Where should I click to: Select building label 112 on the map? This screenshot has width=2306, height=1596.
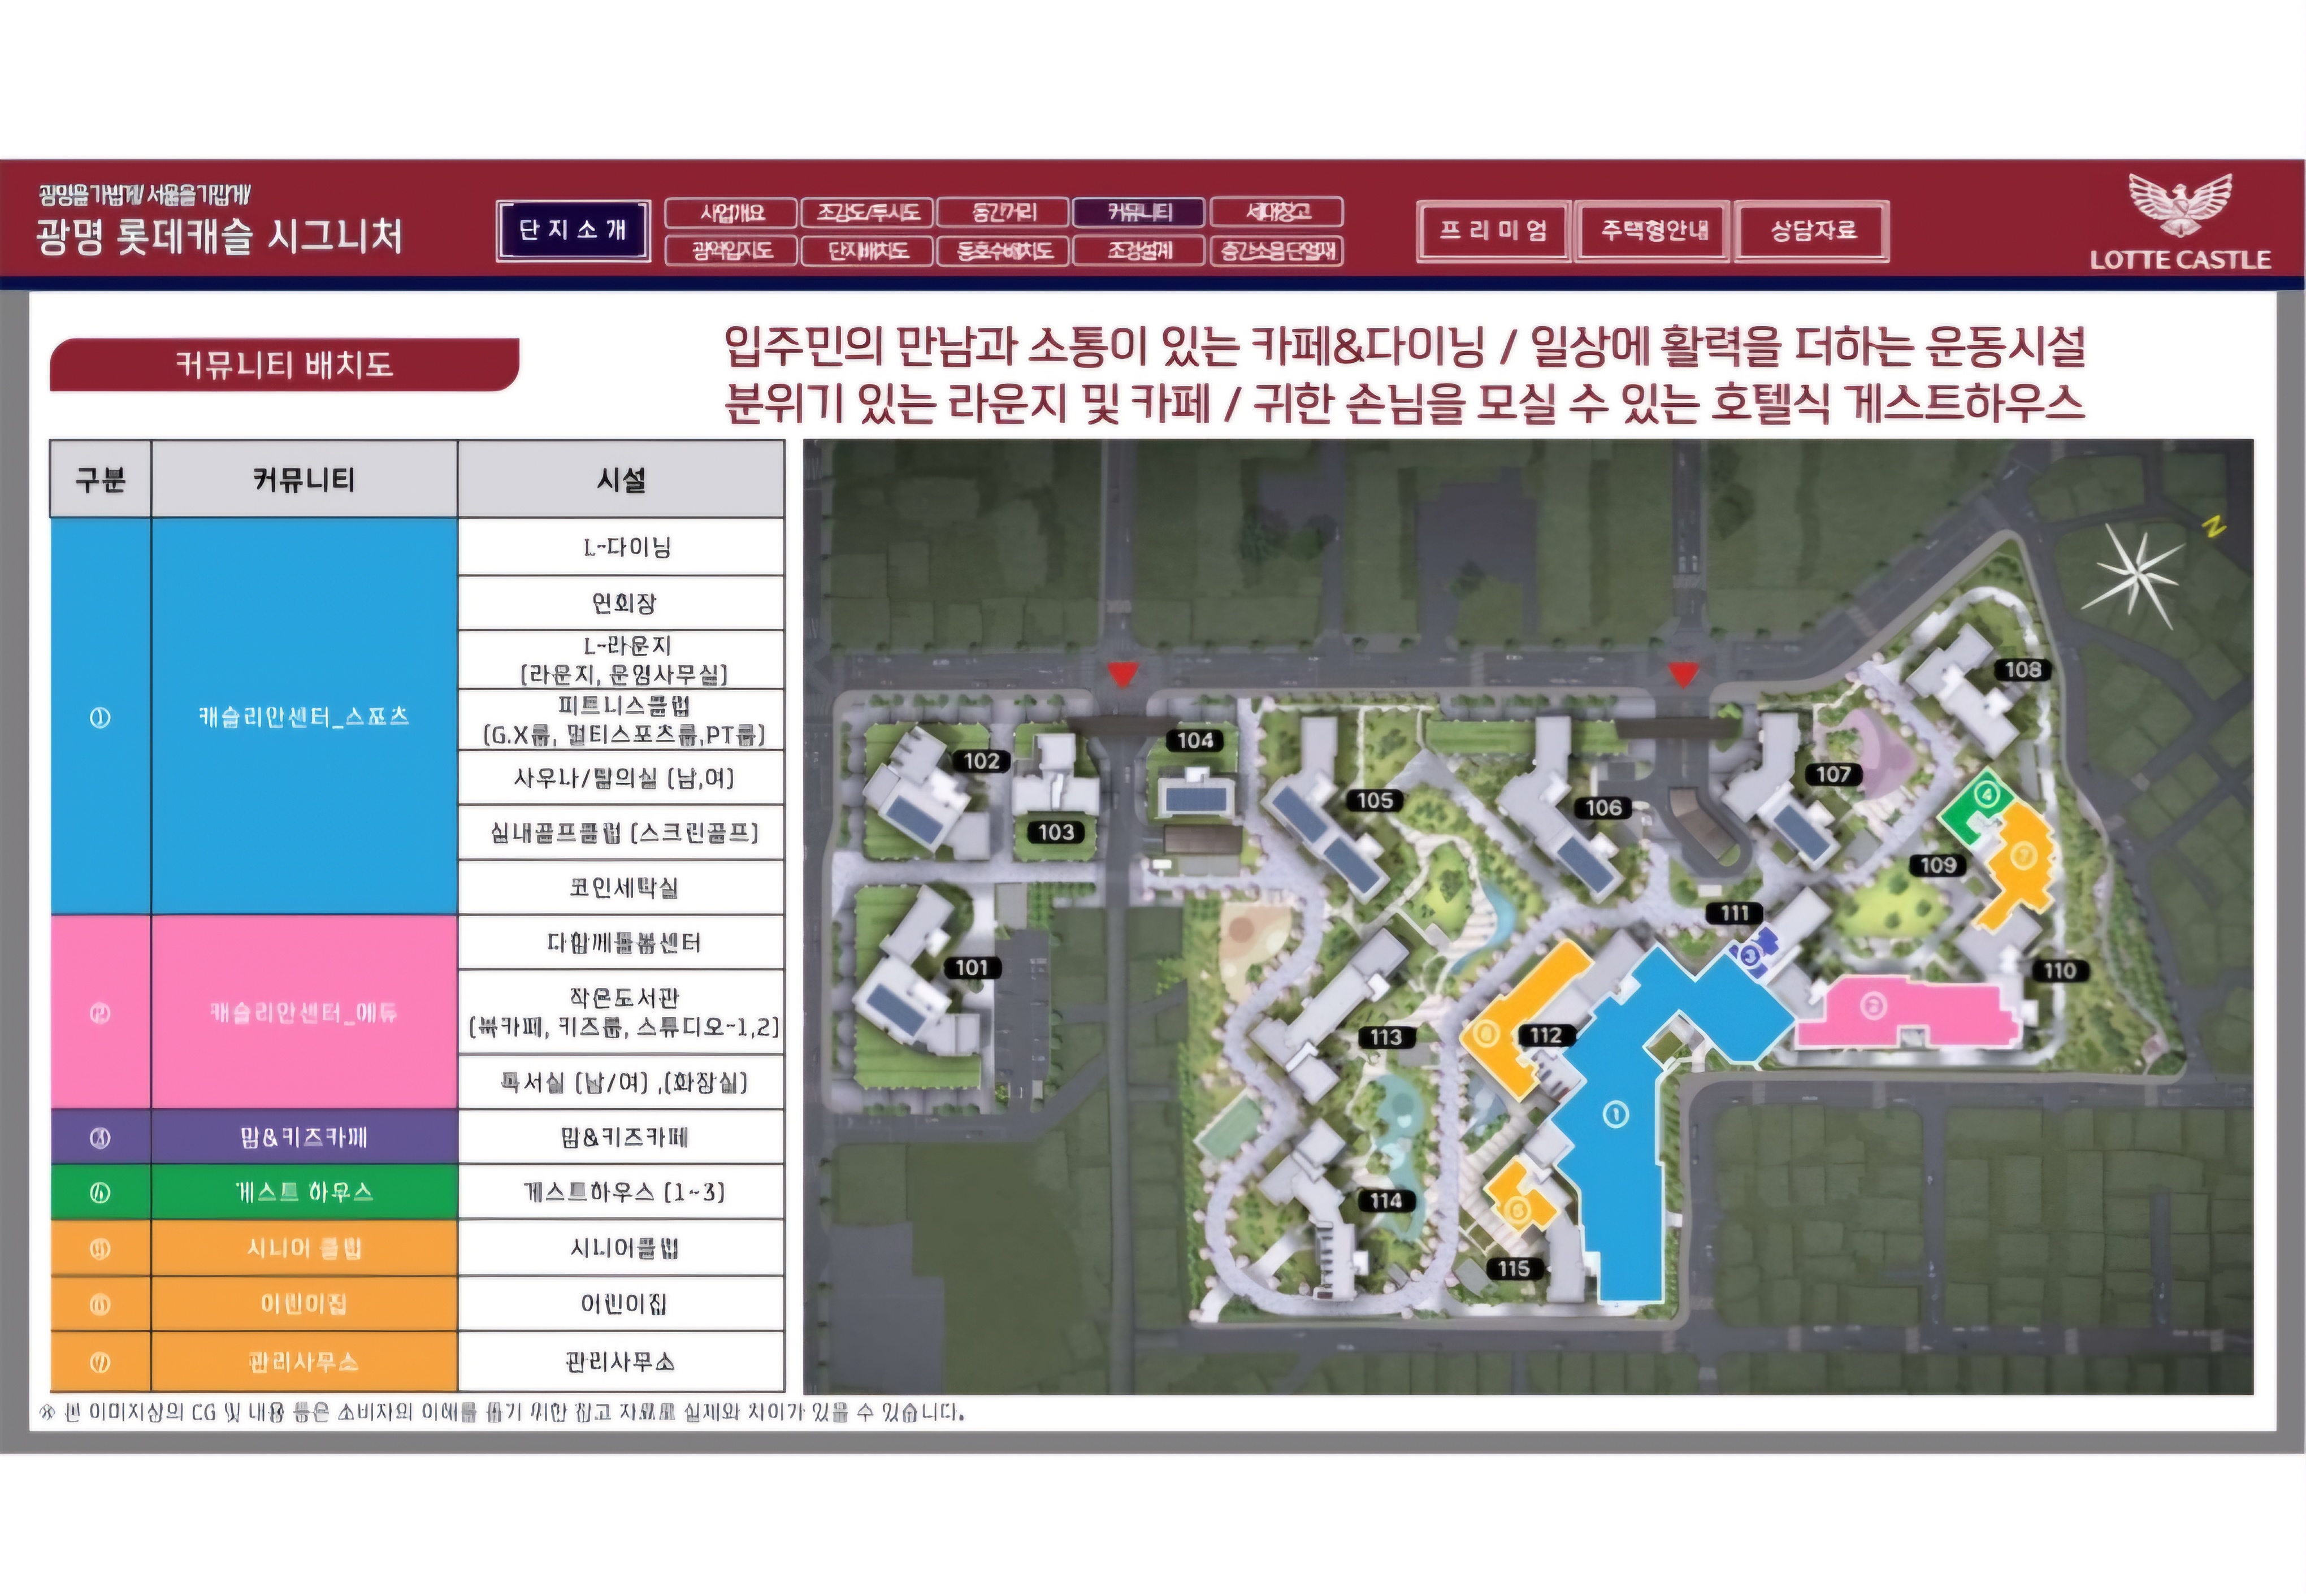click(1546, 1035)
